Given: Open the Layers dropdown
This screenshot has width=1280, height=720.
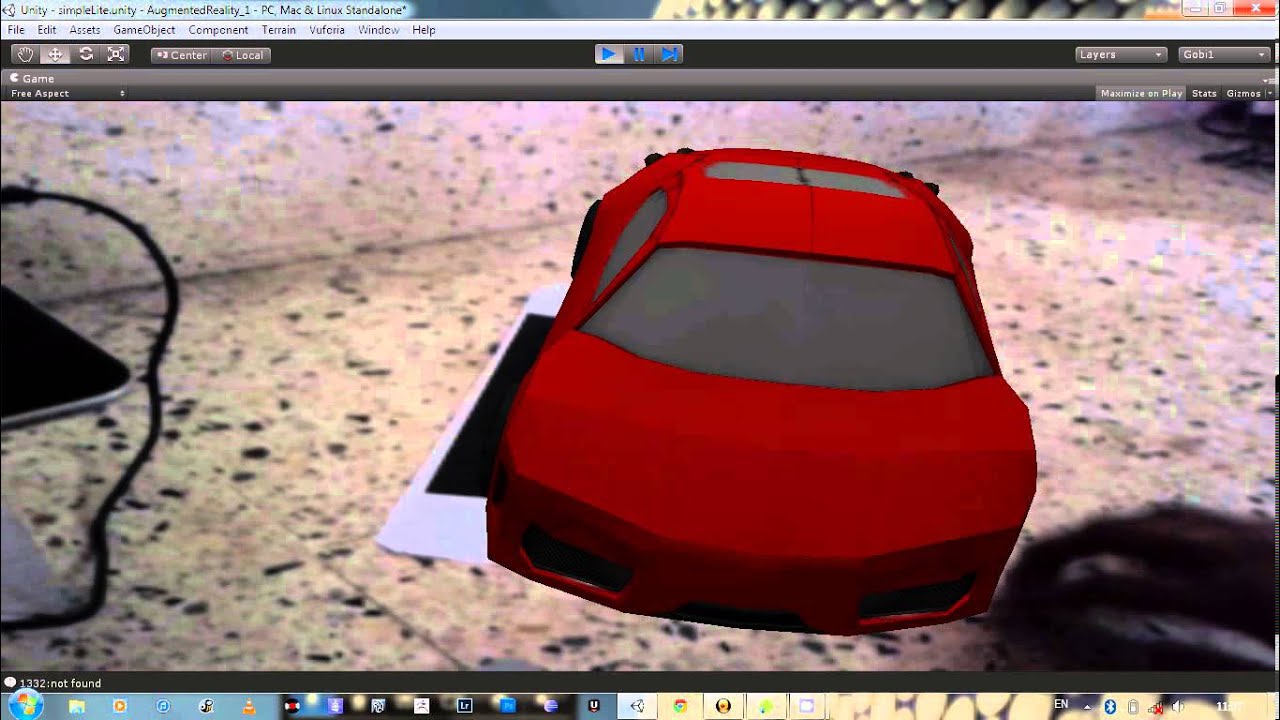Looking at the screenshot, I should click(1121, 55).
